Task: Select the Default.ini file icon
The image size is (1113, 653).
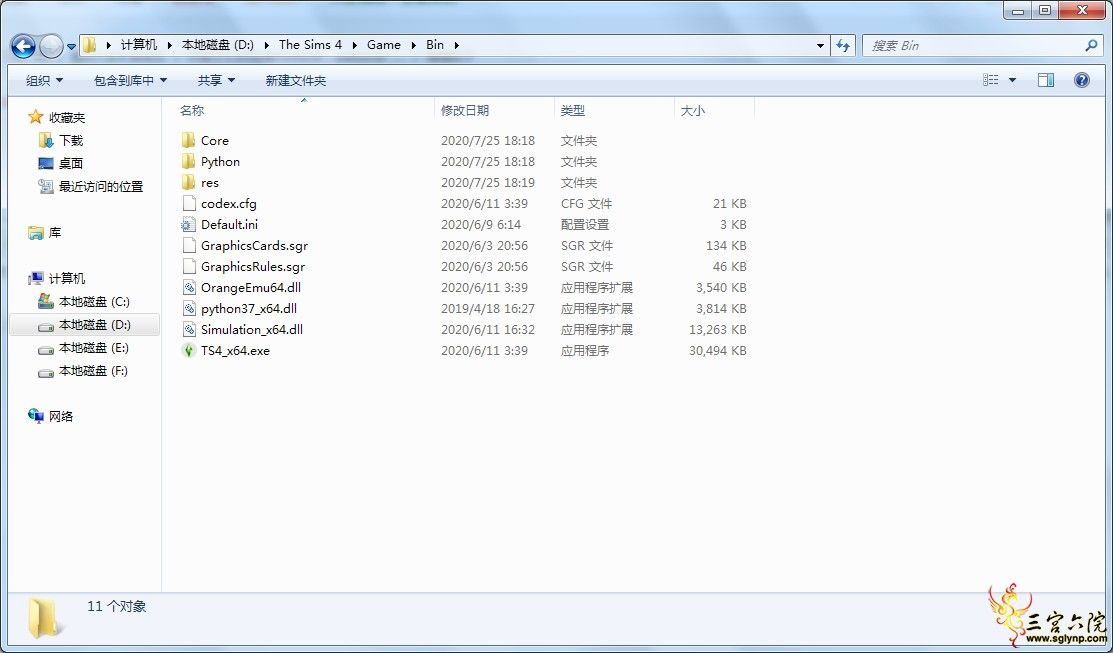Action: (188, 225)
